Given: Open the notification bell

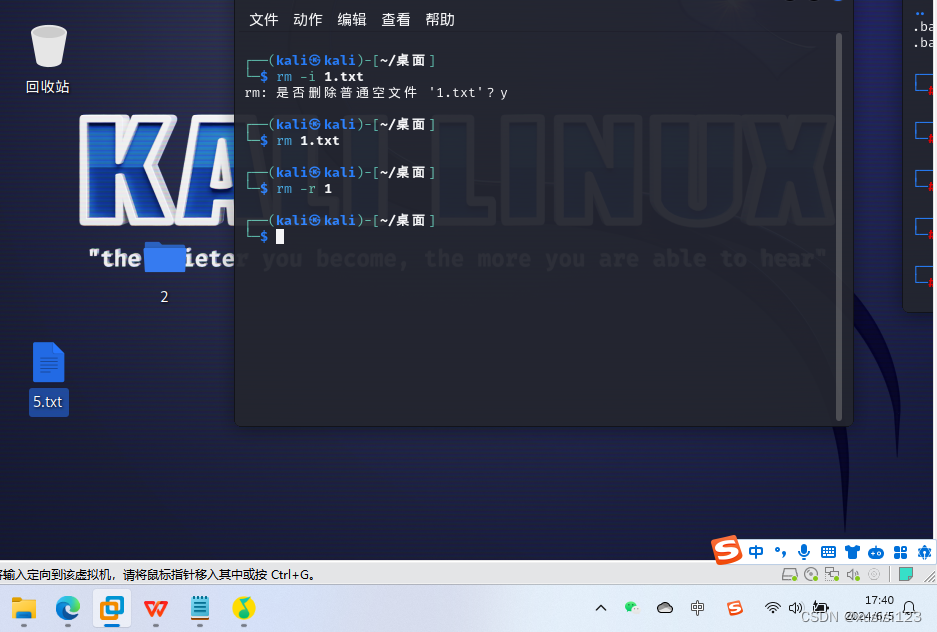Looking at the screenshot, I should coord(909,608).
